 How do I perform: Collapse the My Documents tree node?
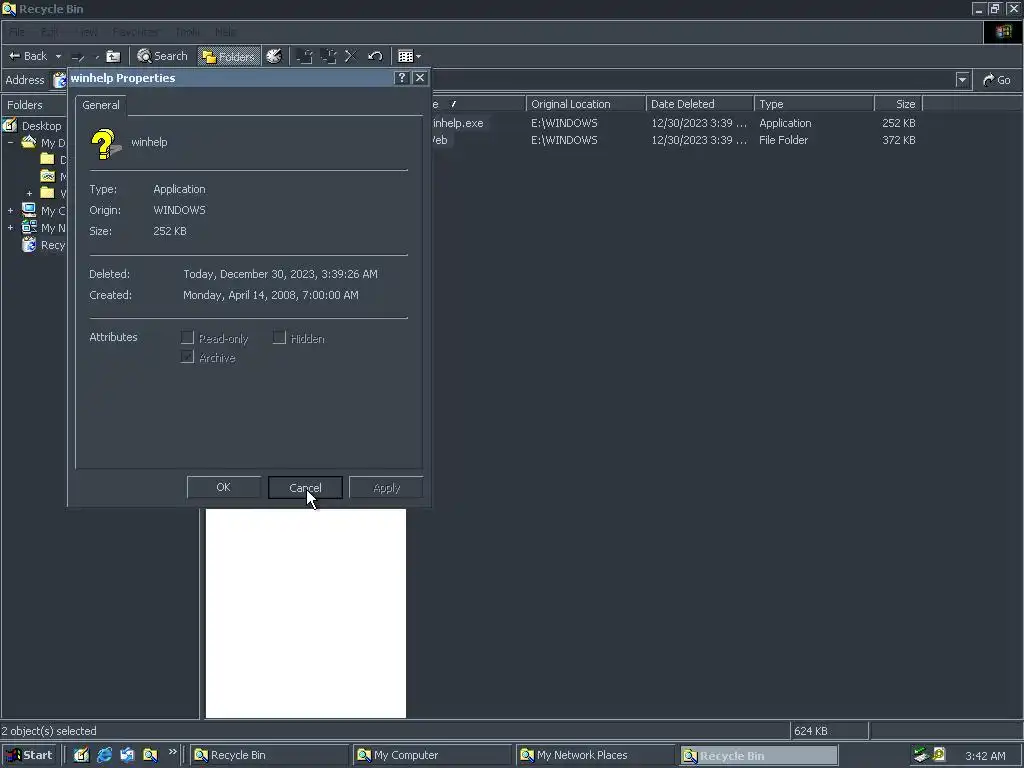(10, 142)
